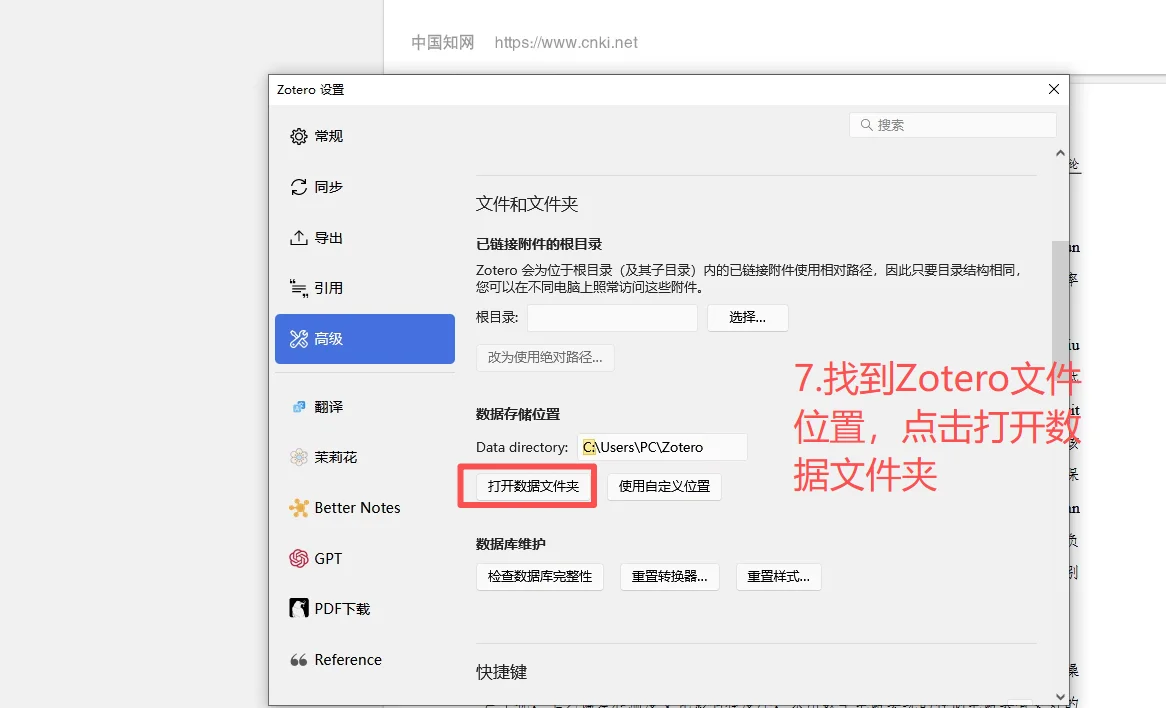This screenshot has height=708, width=1166.
Task: Click the 使用自定义位置 button
Action: 664,486
